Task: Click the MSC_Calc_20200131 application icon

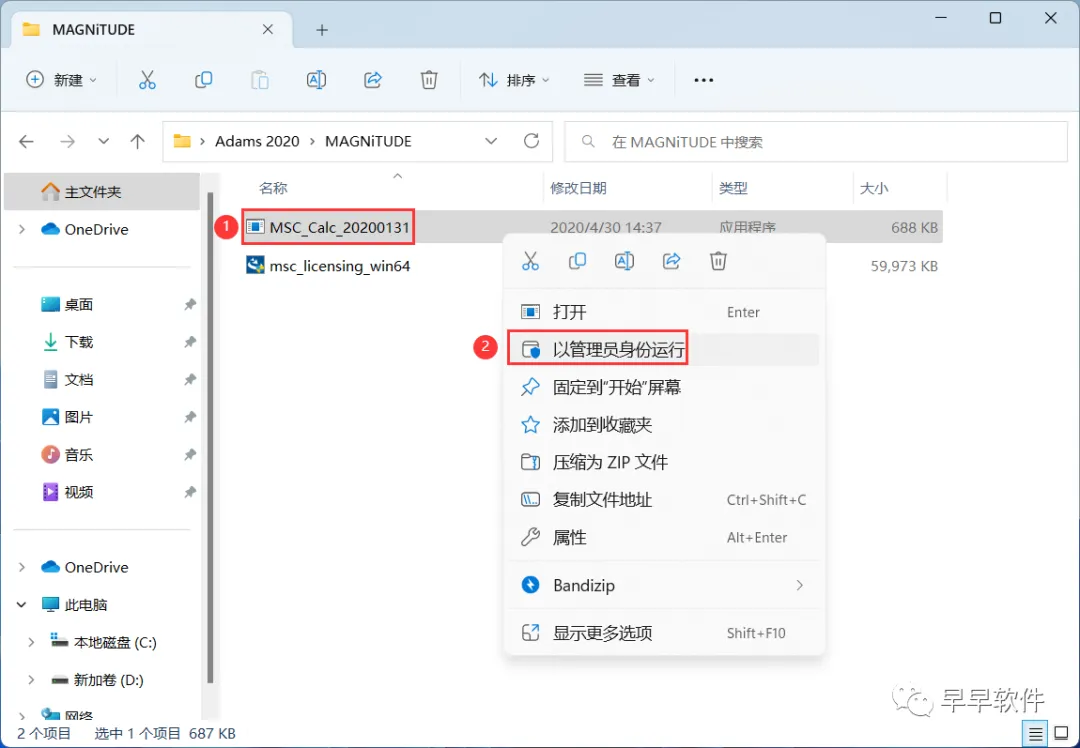Action: pos(256,227)
